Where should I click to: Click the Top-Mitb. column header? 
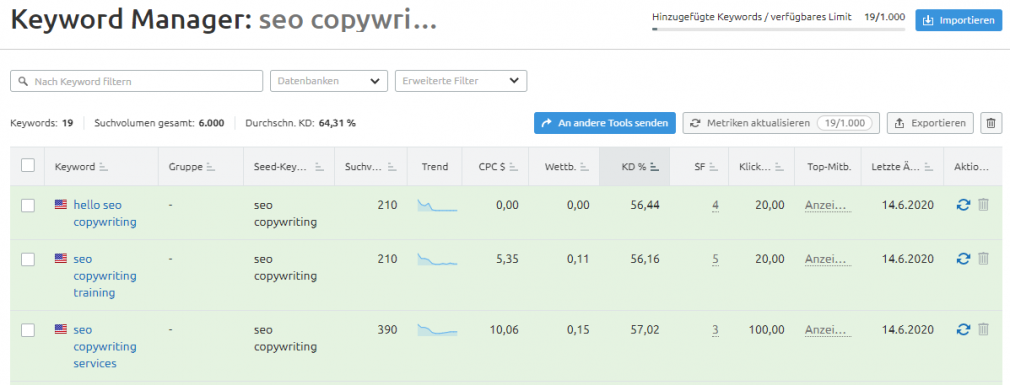tap(829, 167)
